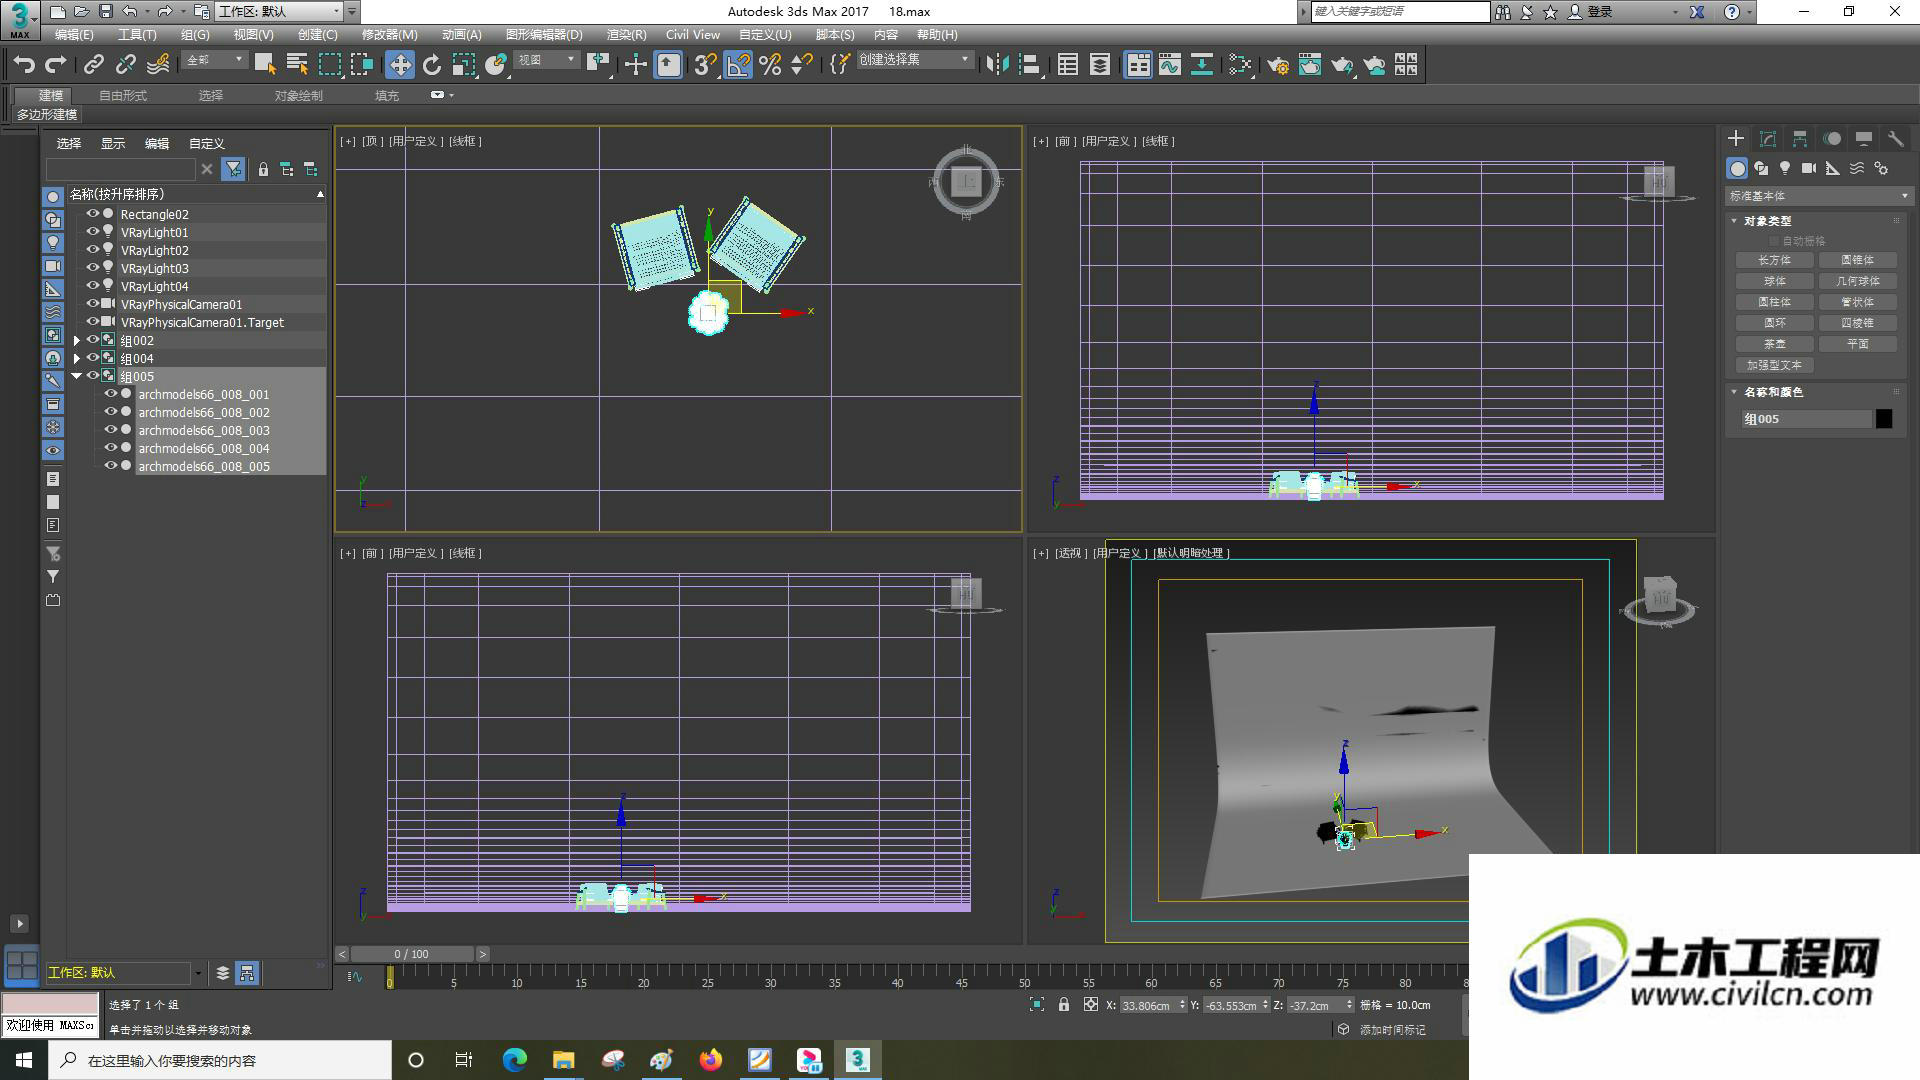Select the Select and Link tool
The width and height of the screenshot is (1920, 1080).
94,65
